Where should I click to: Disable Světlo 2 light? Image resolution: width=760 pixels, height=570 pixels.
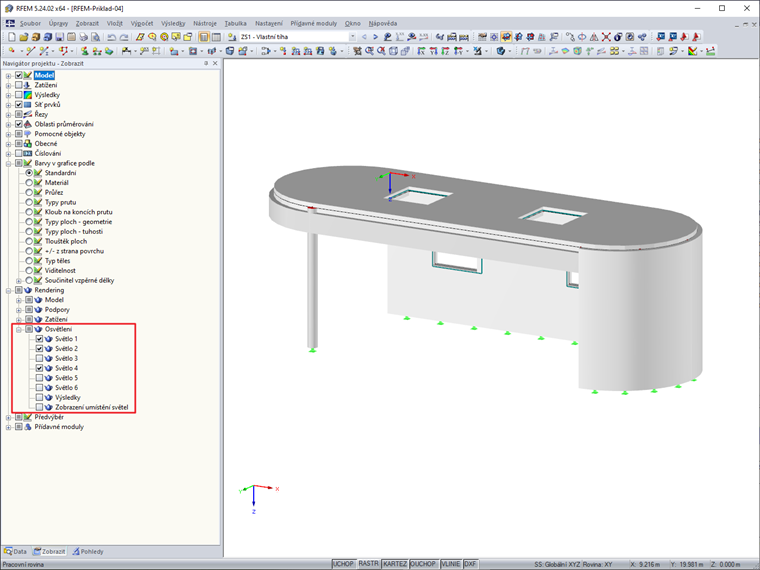click(x=39, y=348)
